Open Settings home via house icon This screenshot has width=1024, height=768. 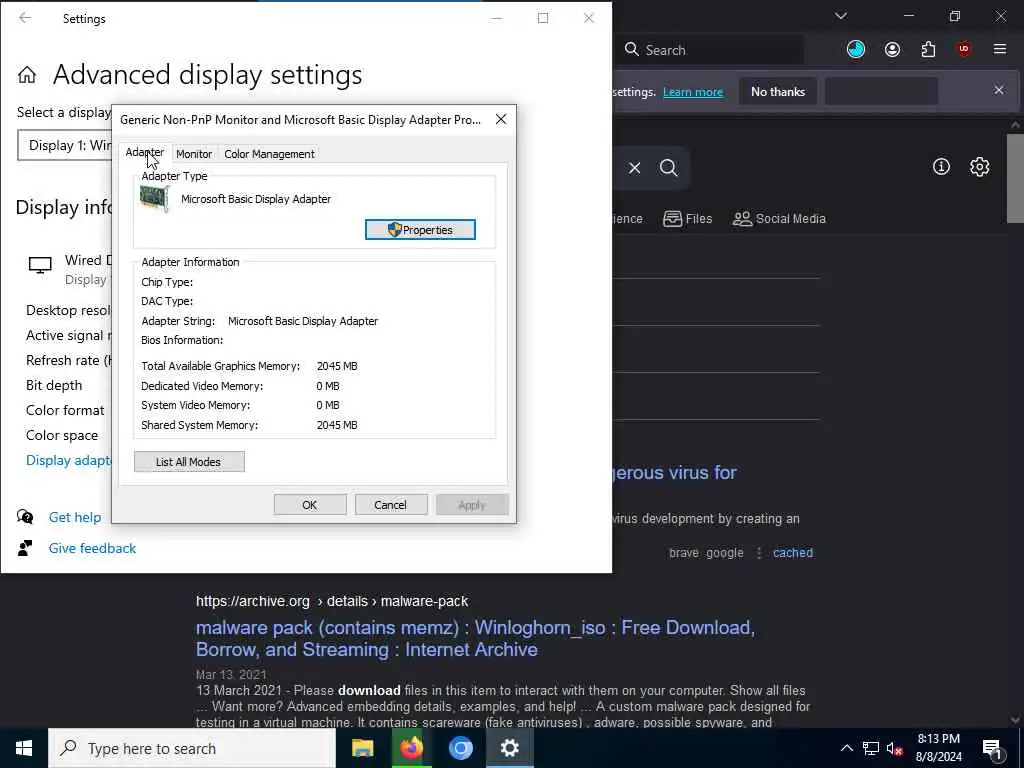click(x=27, y=75)
